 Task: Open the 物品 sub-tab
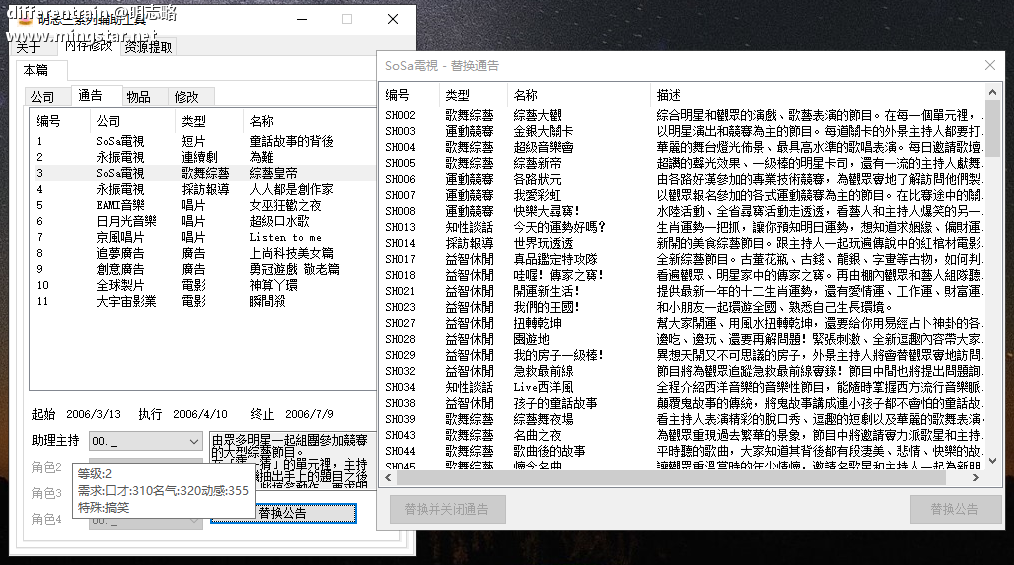coord(138,97)
